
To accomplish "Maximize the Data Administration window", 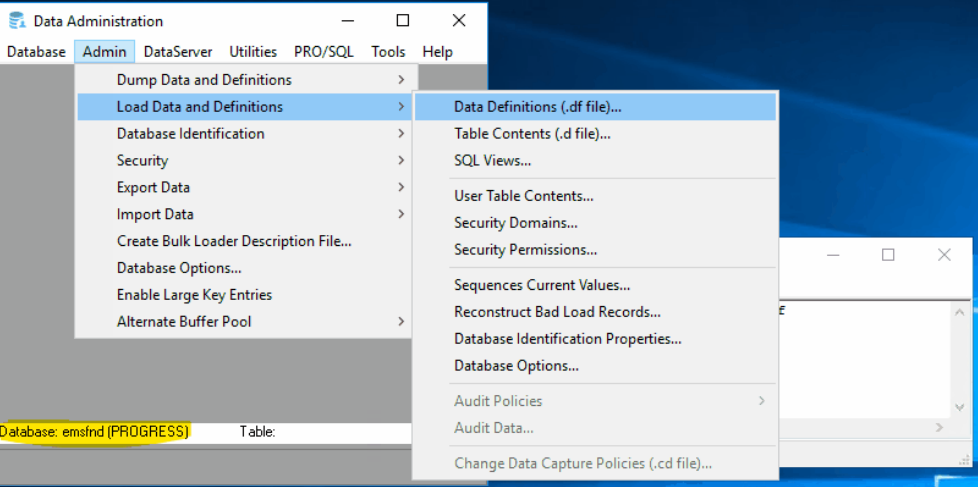I will pos(403,21).
